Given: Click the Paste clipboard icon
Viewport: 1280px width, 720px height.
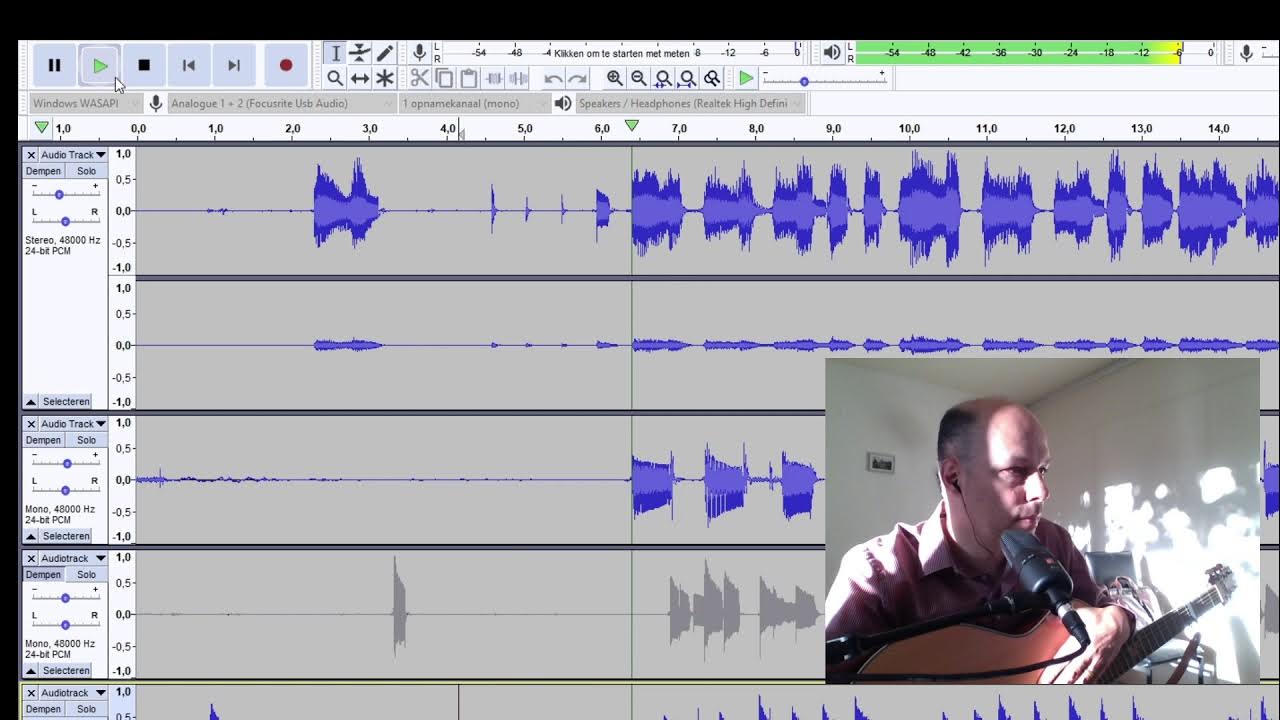Looking at the screenshot, I should tap(468, 78).
